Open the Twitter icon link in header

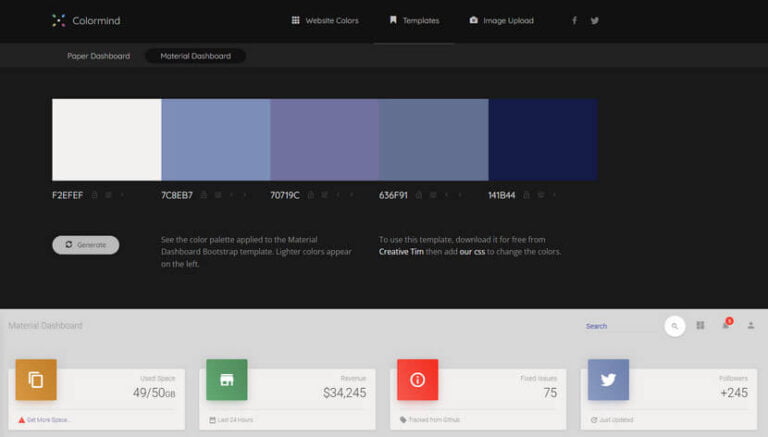point(595,21)
